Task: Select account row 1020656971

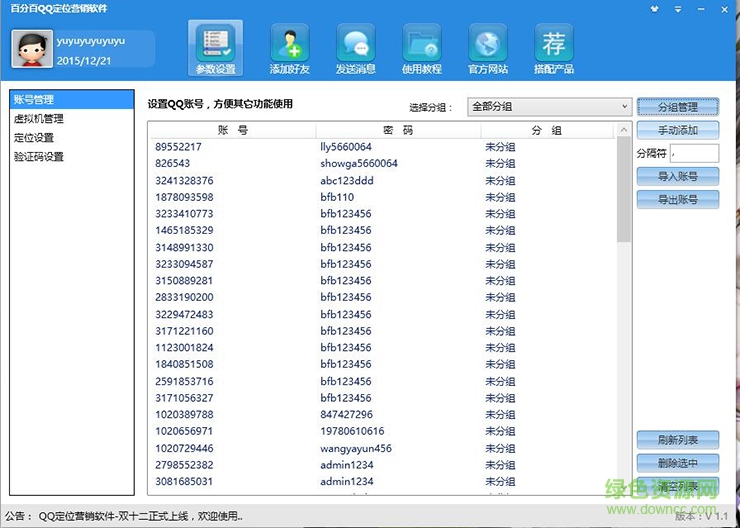Action: 383,431
